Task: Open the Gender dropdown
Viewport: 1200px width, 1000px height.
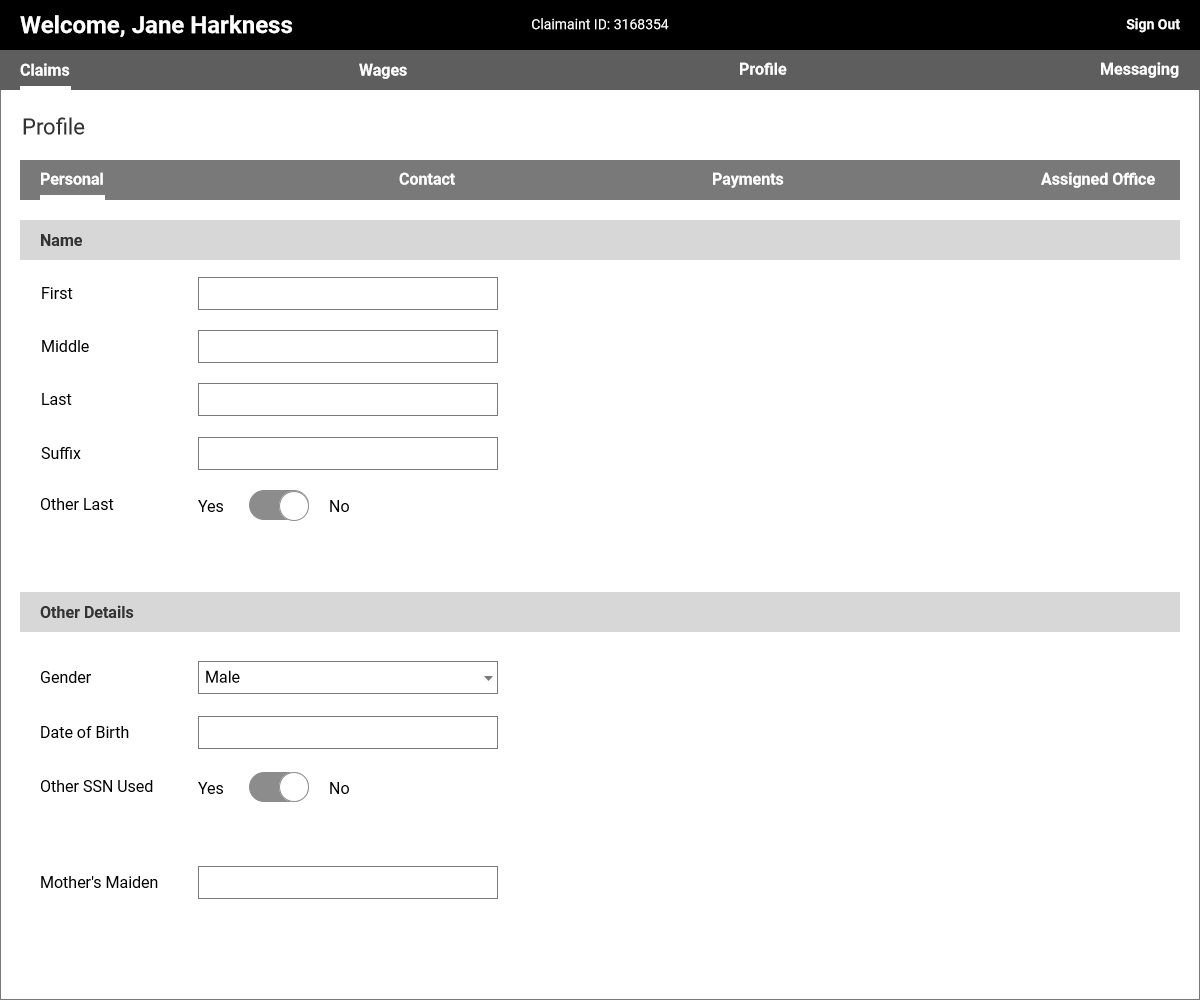Action: coord(347,678)
